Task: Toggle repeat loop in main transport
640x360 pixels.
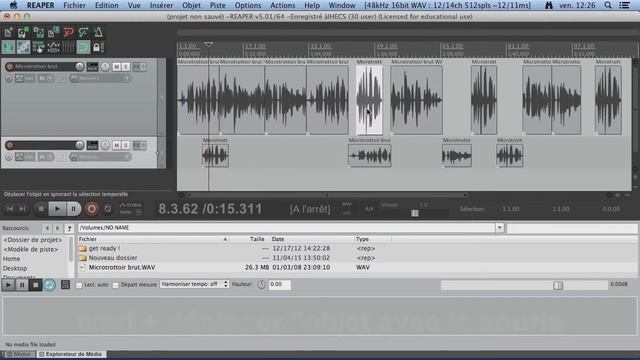Action: coord(108,209)
